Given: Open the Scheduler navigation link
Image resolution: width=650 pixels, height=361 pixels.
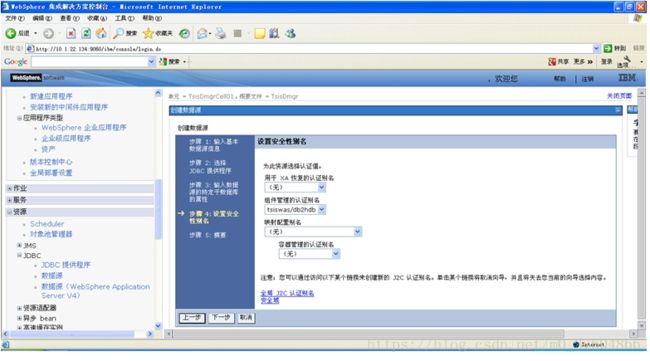Looking at the screenshot, I should 47,224.
